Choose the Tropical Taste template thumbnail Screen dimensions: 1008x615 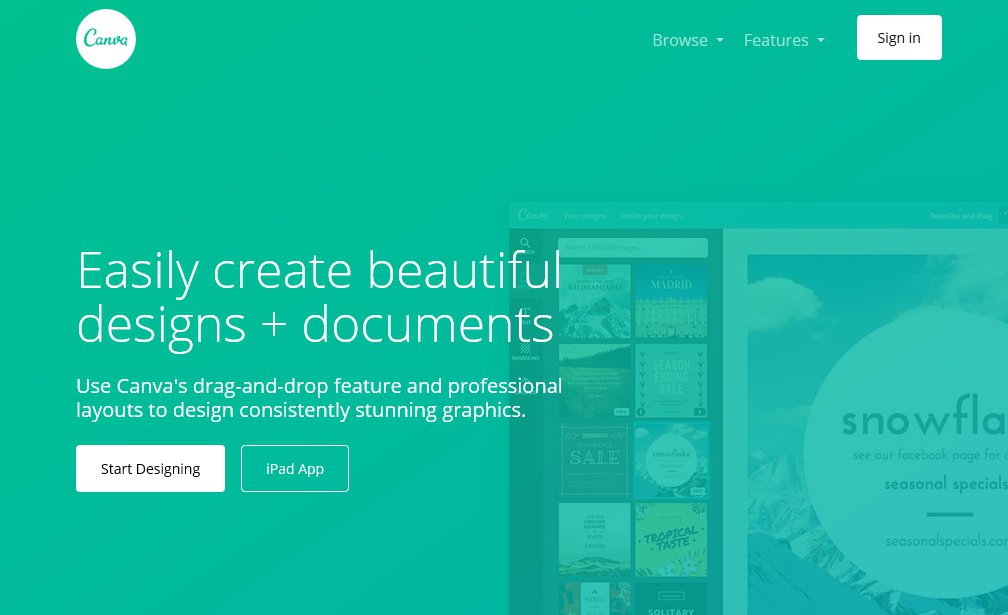[x=671, y=539]
